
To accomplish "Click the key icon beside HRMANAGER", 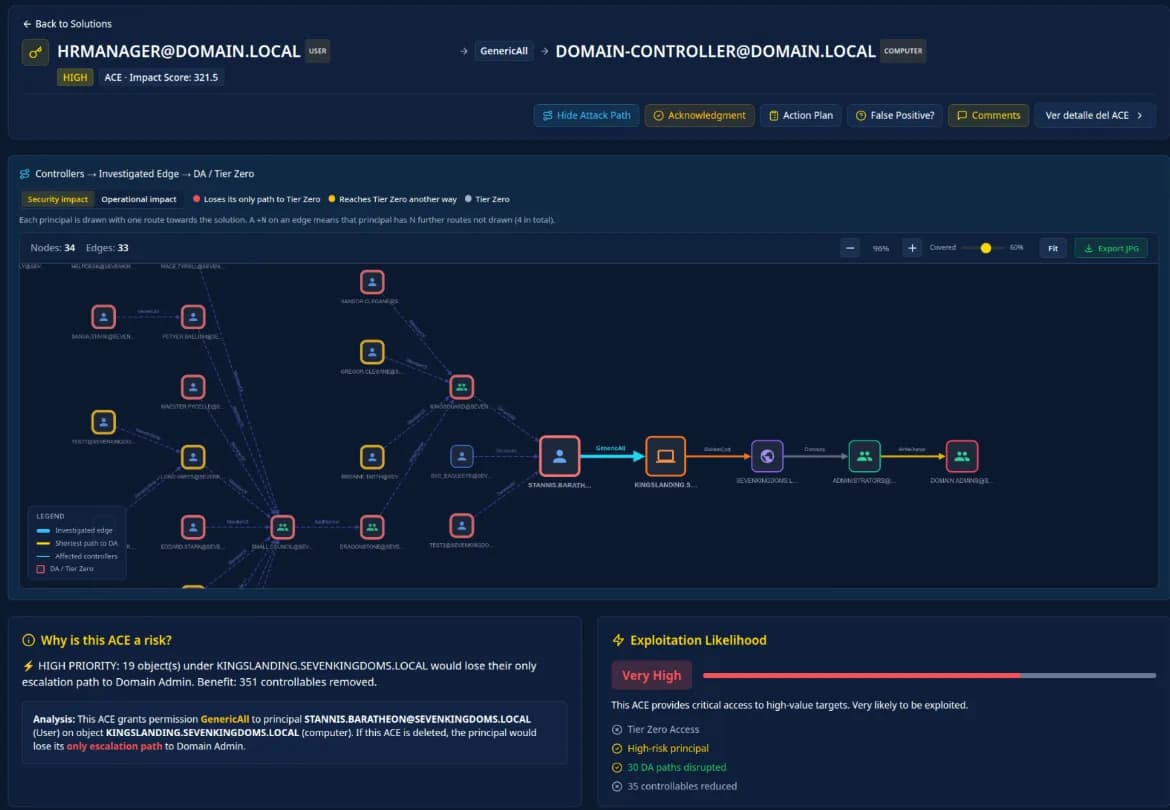I will 35,52.
